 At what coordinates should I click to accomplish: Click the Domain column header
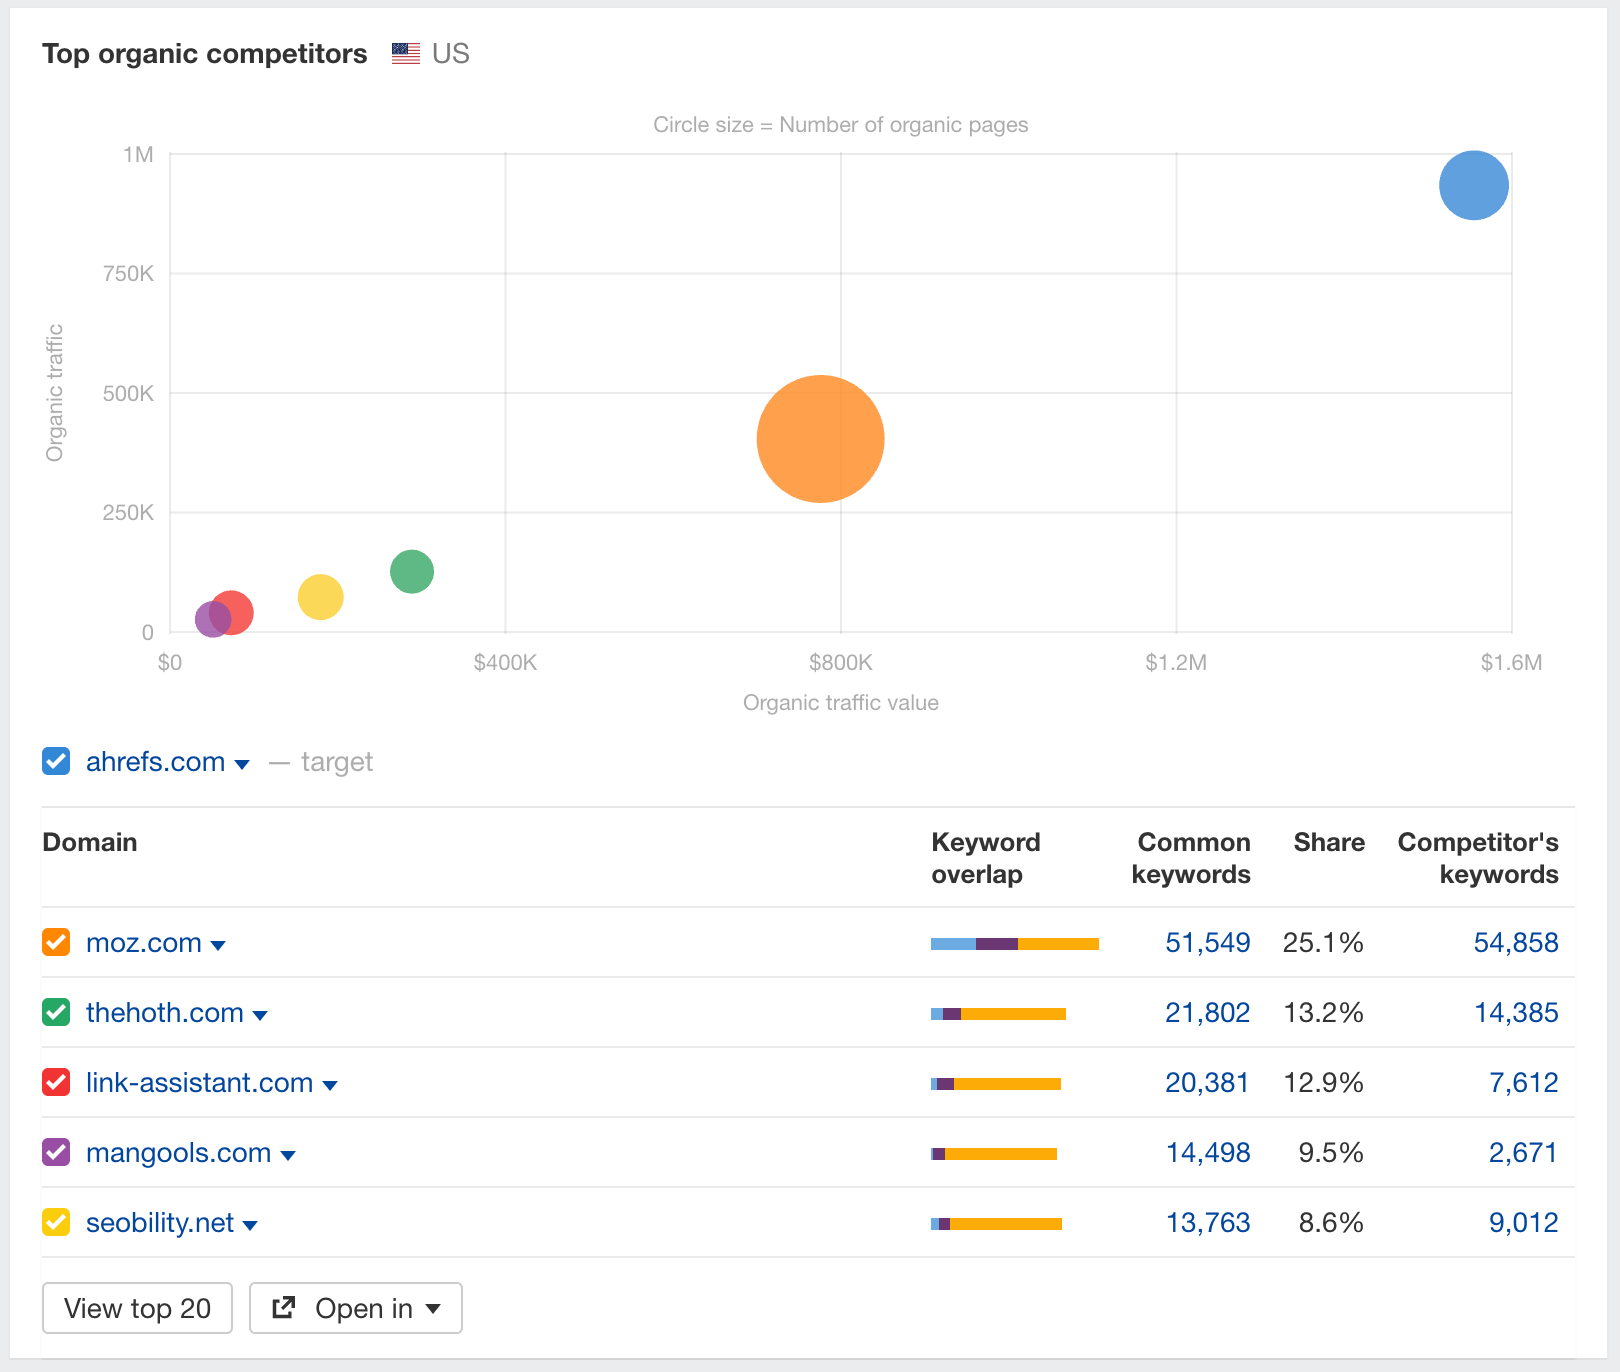click(89, 842)
